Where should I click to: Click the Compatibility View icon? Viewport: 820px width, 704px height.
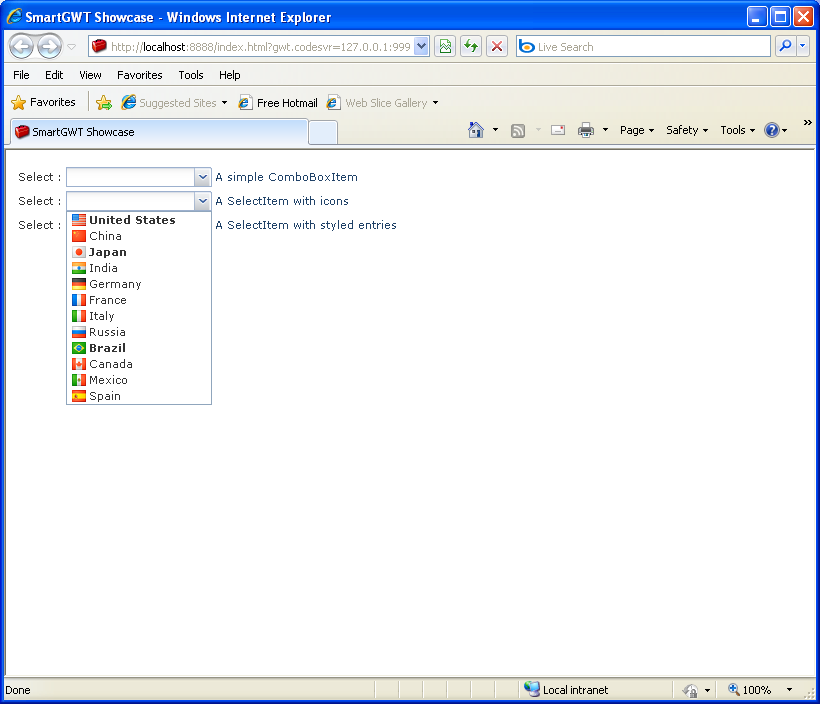(x=445, y=47)
